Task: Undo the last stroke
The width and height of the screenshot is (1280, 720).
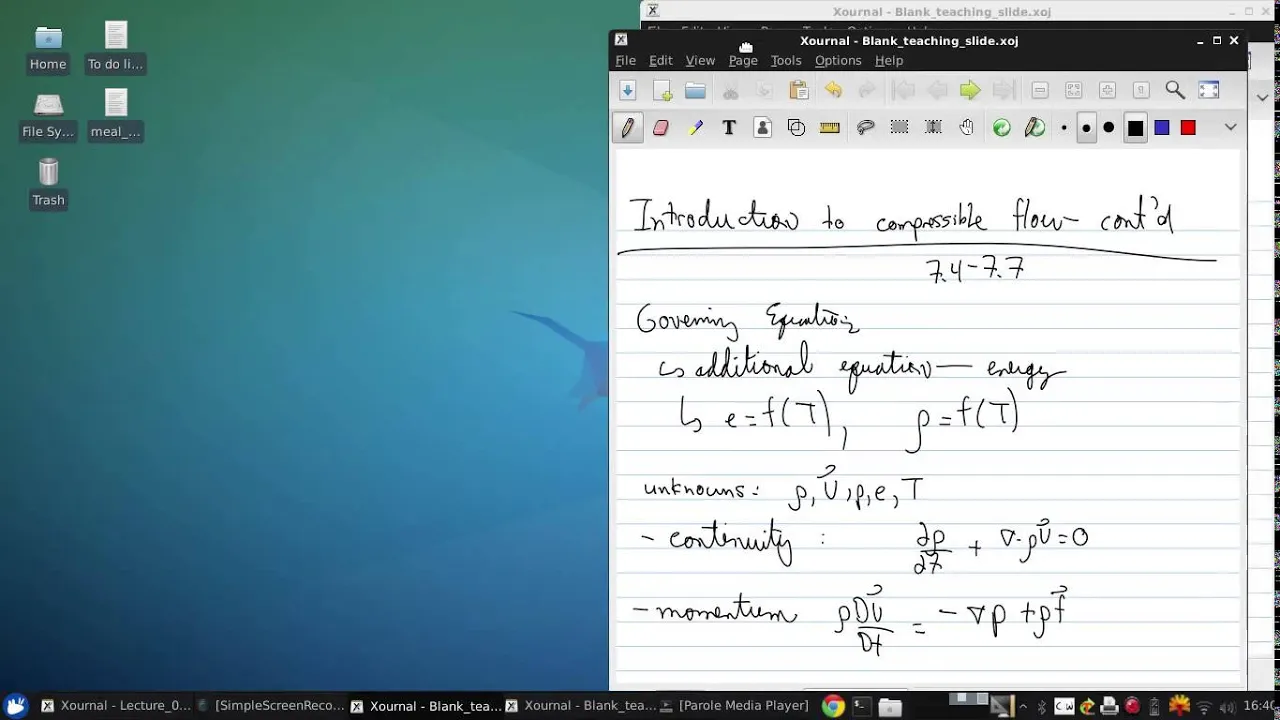Action: 833,90
